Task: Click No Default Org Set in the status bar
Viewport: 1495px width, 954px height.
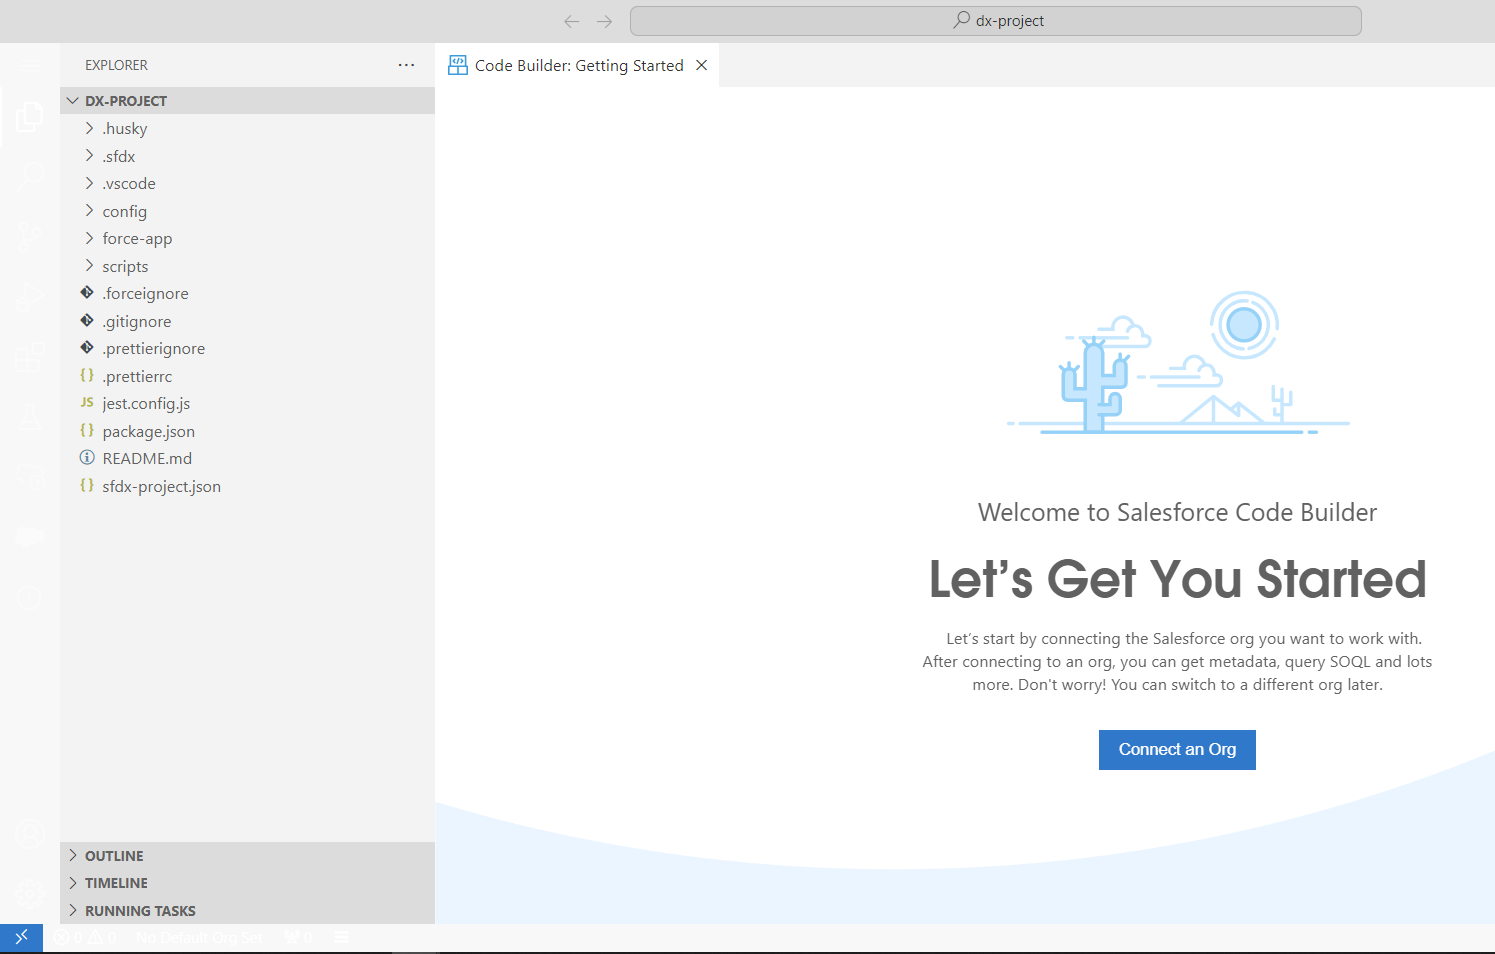Action: (198, 937)
